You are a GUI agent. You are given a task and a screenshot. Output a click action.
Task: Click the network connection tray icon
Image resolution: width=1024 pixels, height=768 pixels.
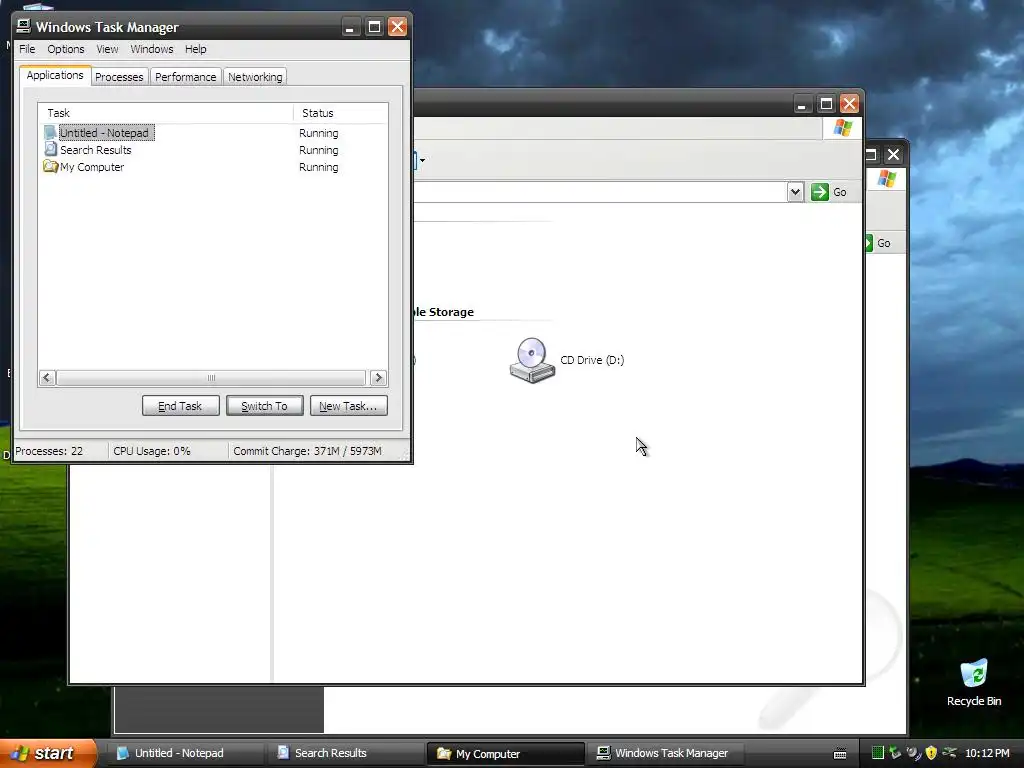pyautogui.click(x=949, y=752)
